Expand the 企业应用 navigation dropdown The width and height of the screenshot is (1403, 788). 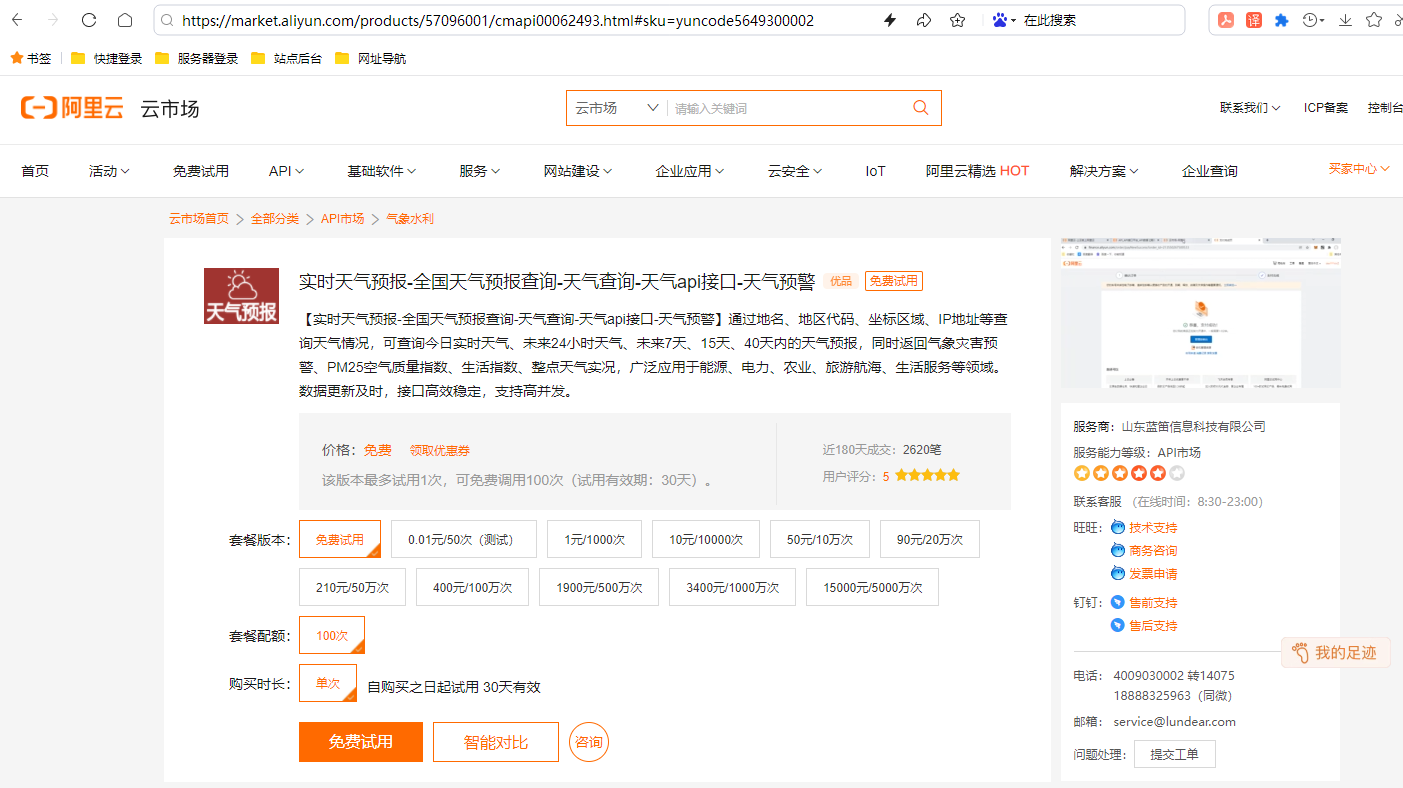point(690,171)
